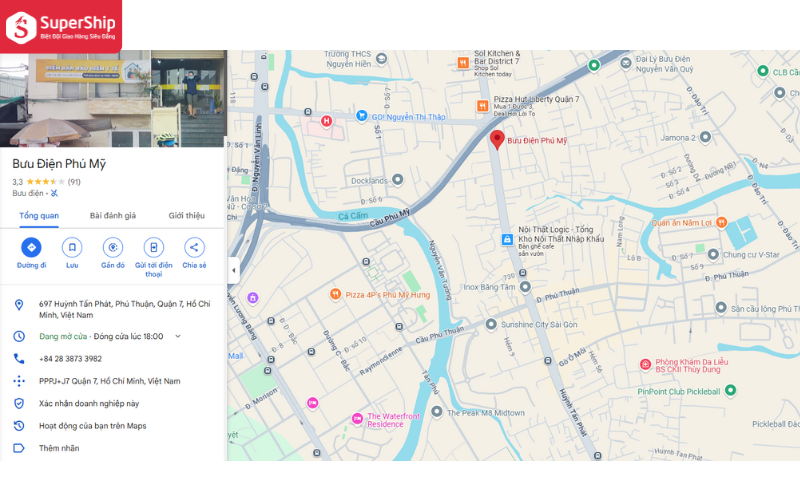The image size is (800, 500).
Task: Click the Docklands map marker
Action: [x=397, y=179]
